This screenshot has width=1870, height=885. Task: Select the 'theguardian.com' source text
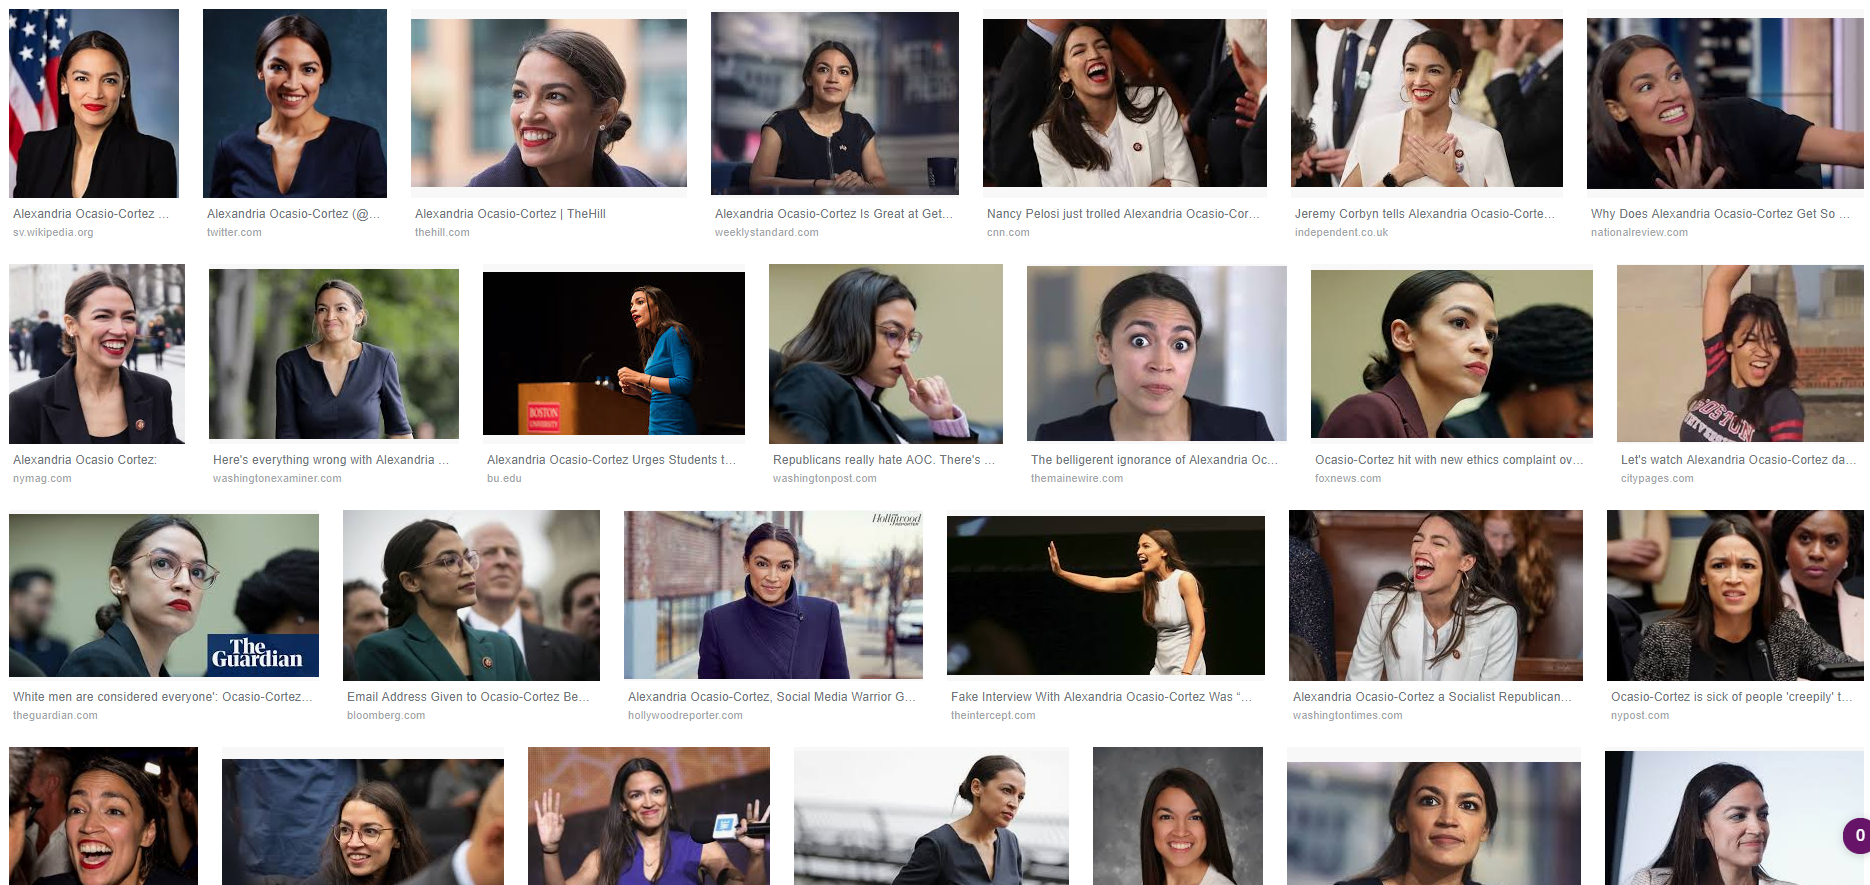tap(55, 716)
